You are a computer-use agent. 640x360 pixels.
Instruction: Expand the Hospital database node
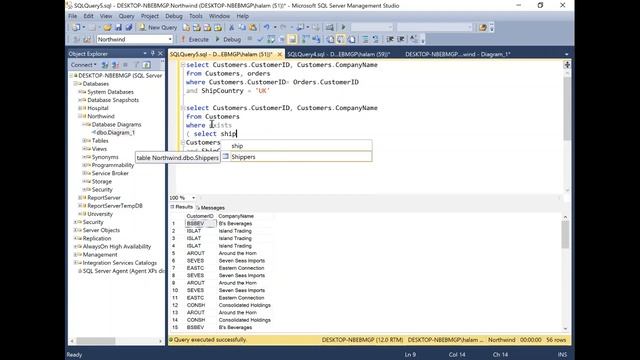(80, 108)
